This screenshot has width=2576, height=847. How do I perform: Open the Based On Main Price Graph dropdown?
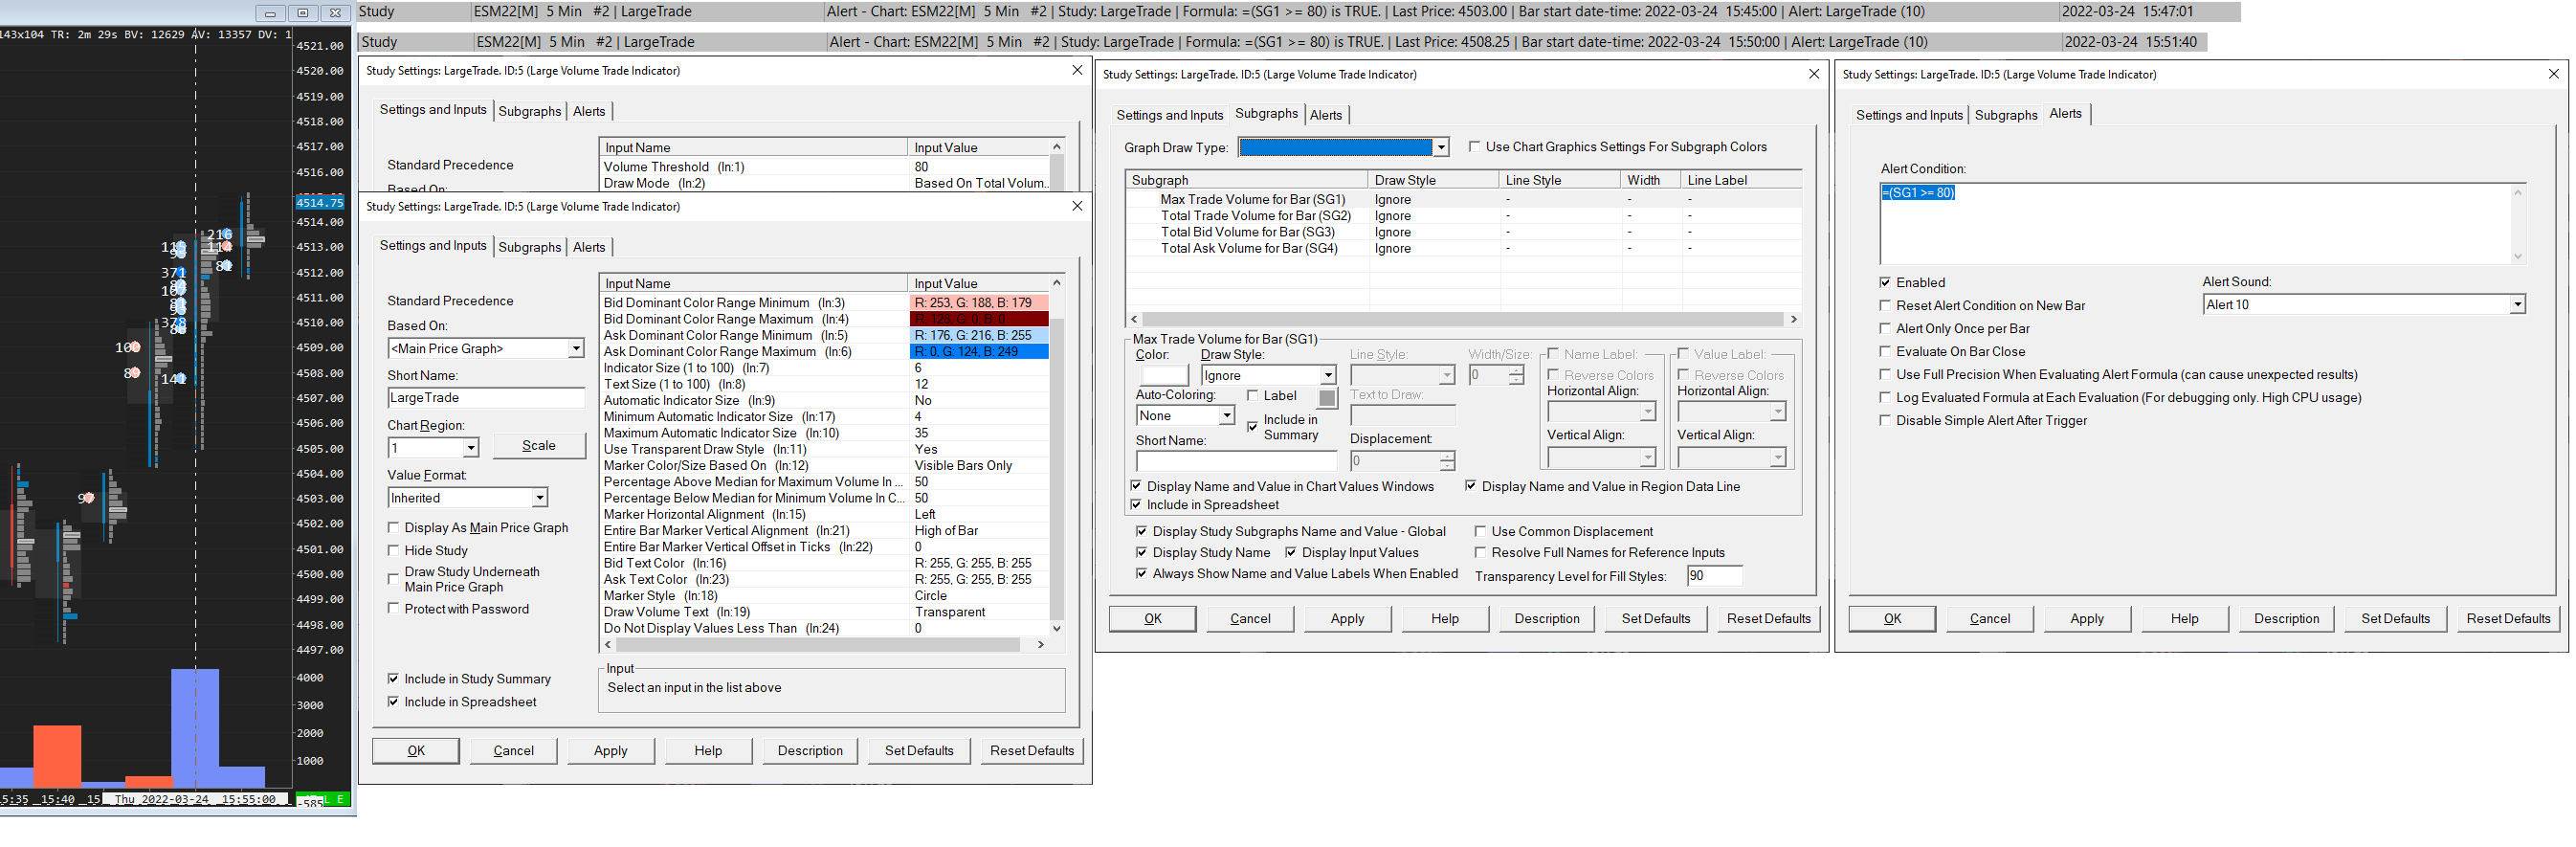click(x=576, y=349)
